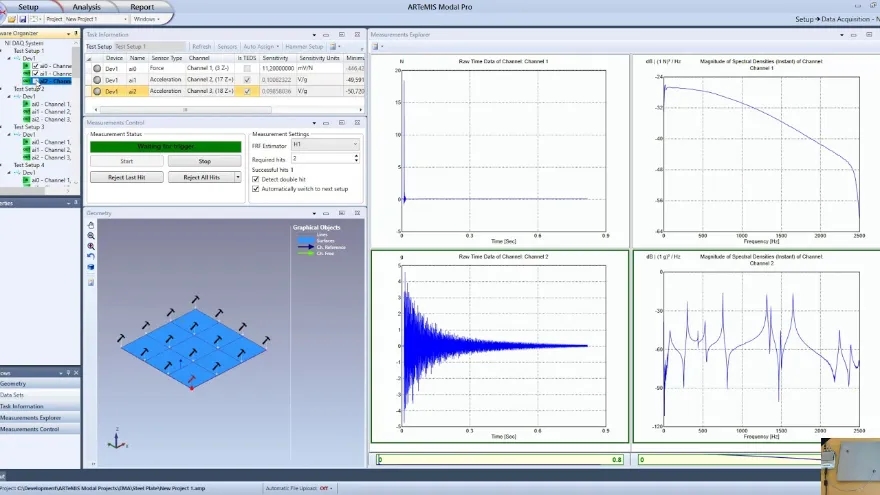Switch to the Report tab

pyautogui.click(x=142, y=7)
